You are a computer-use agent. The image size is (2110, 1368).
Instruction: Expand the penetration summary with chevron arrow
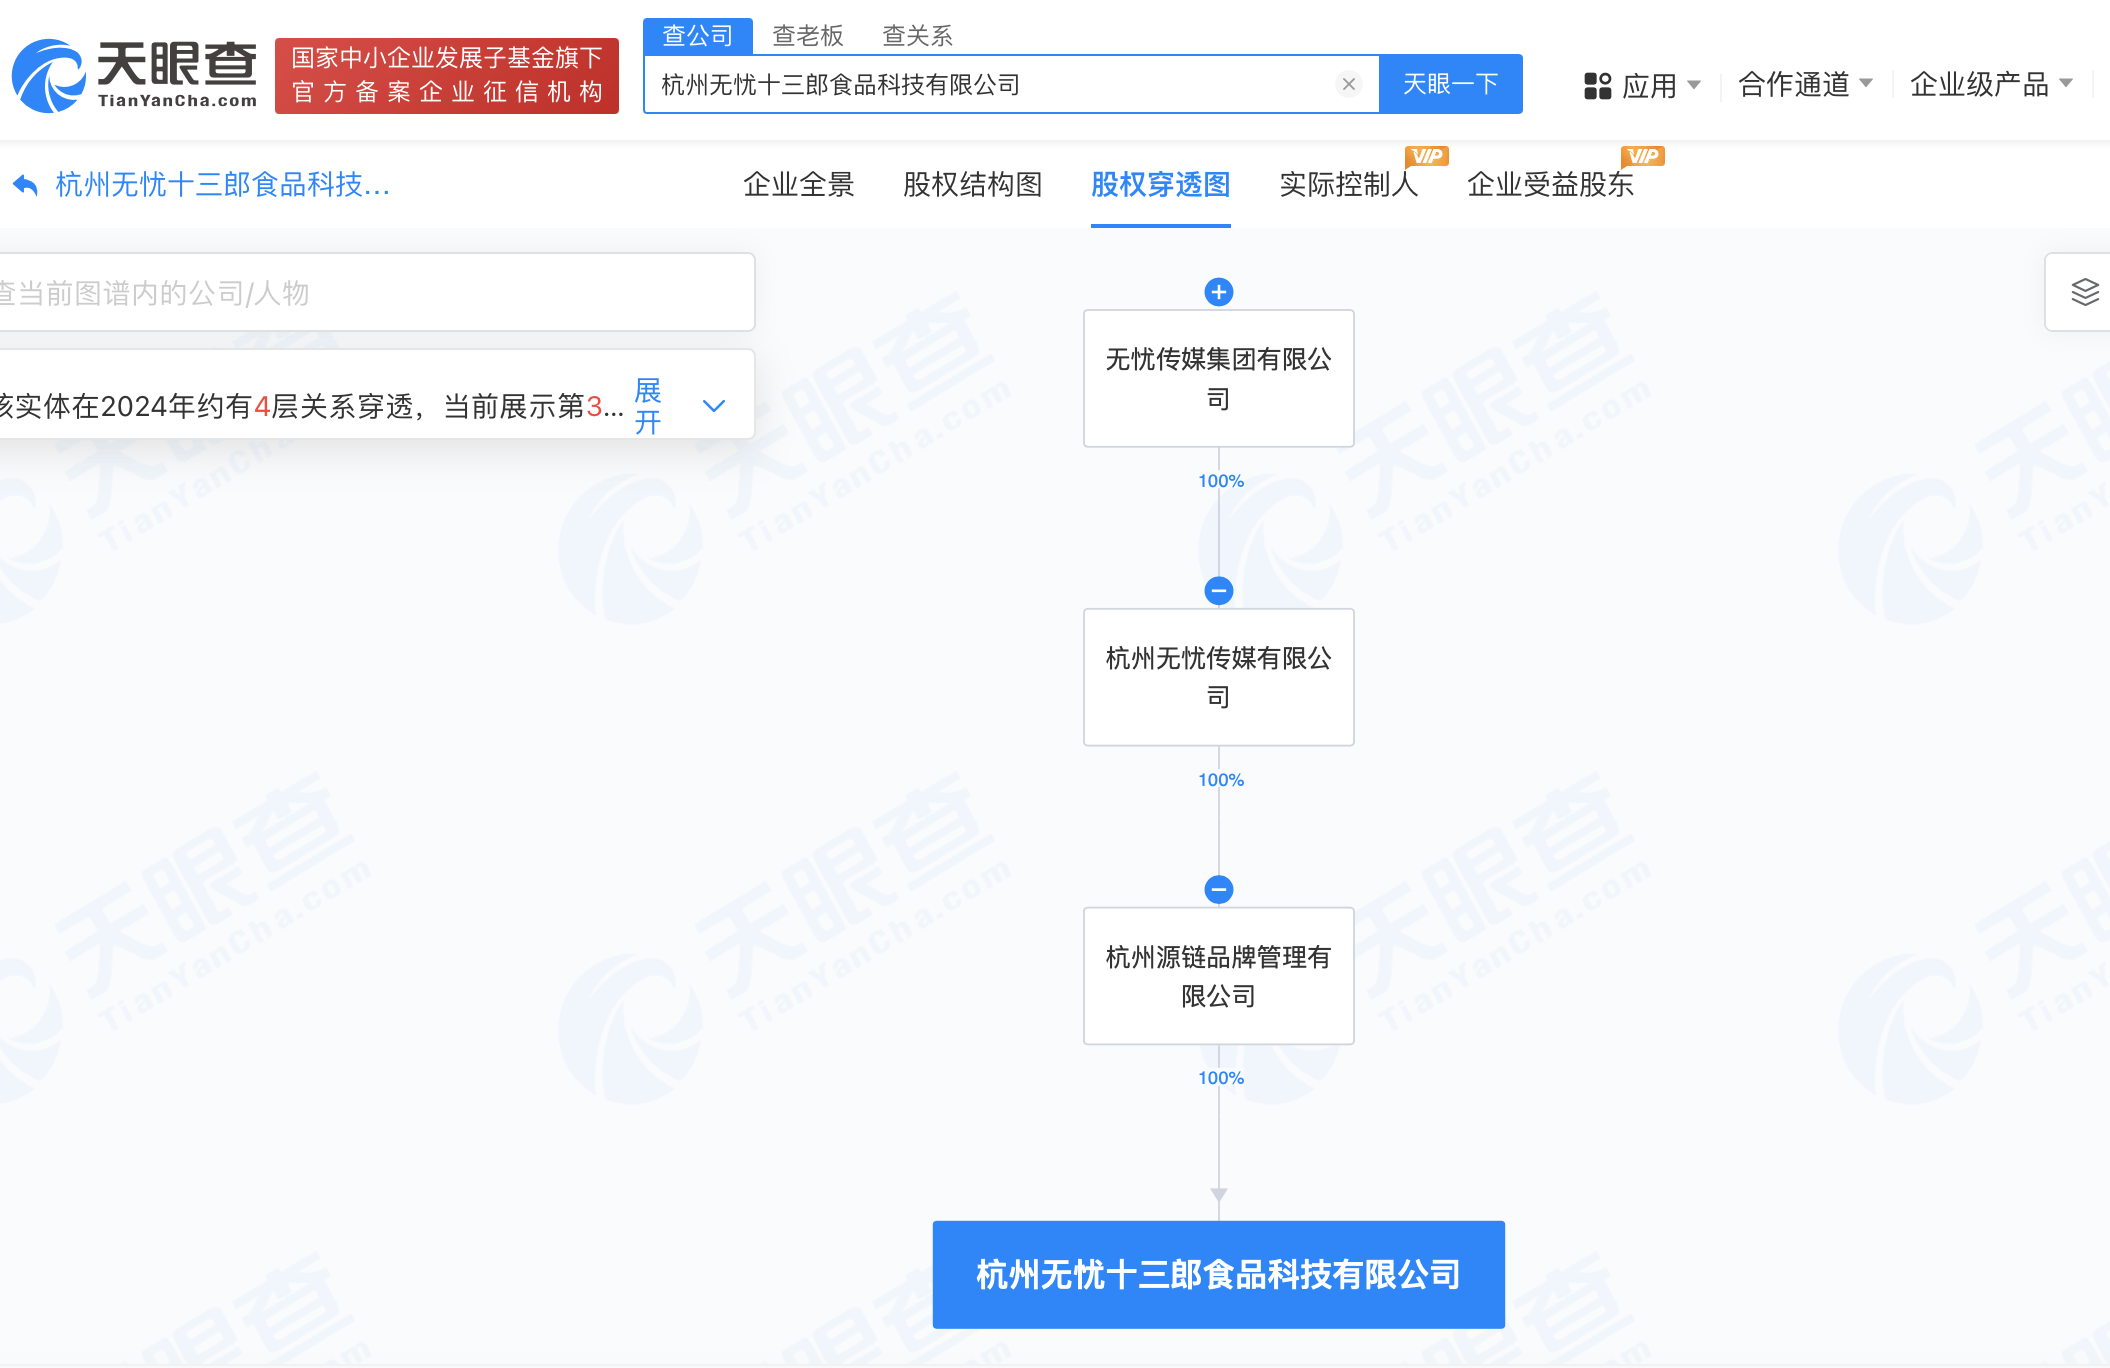click(714, 406)
